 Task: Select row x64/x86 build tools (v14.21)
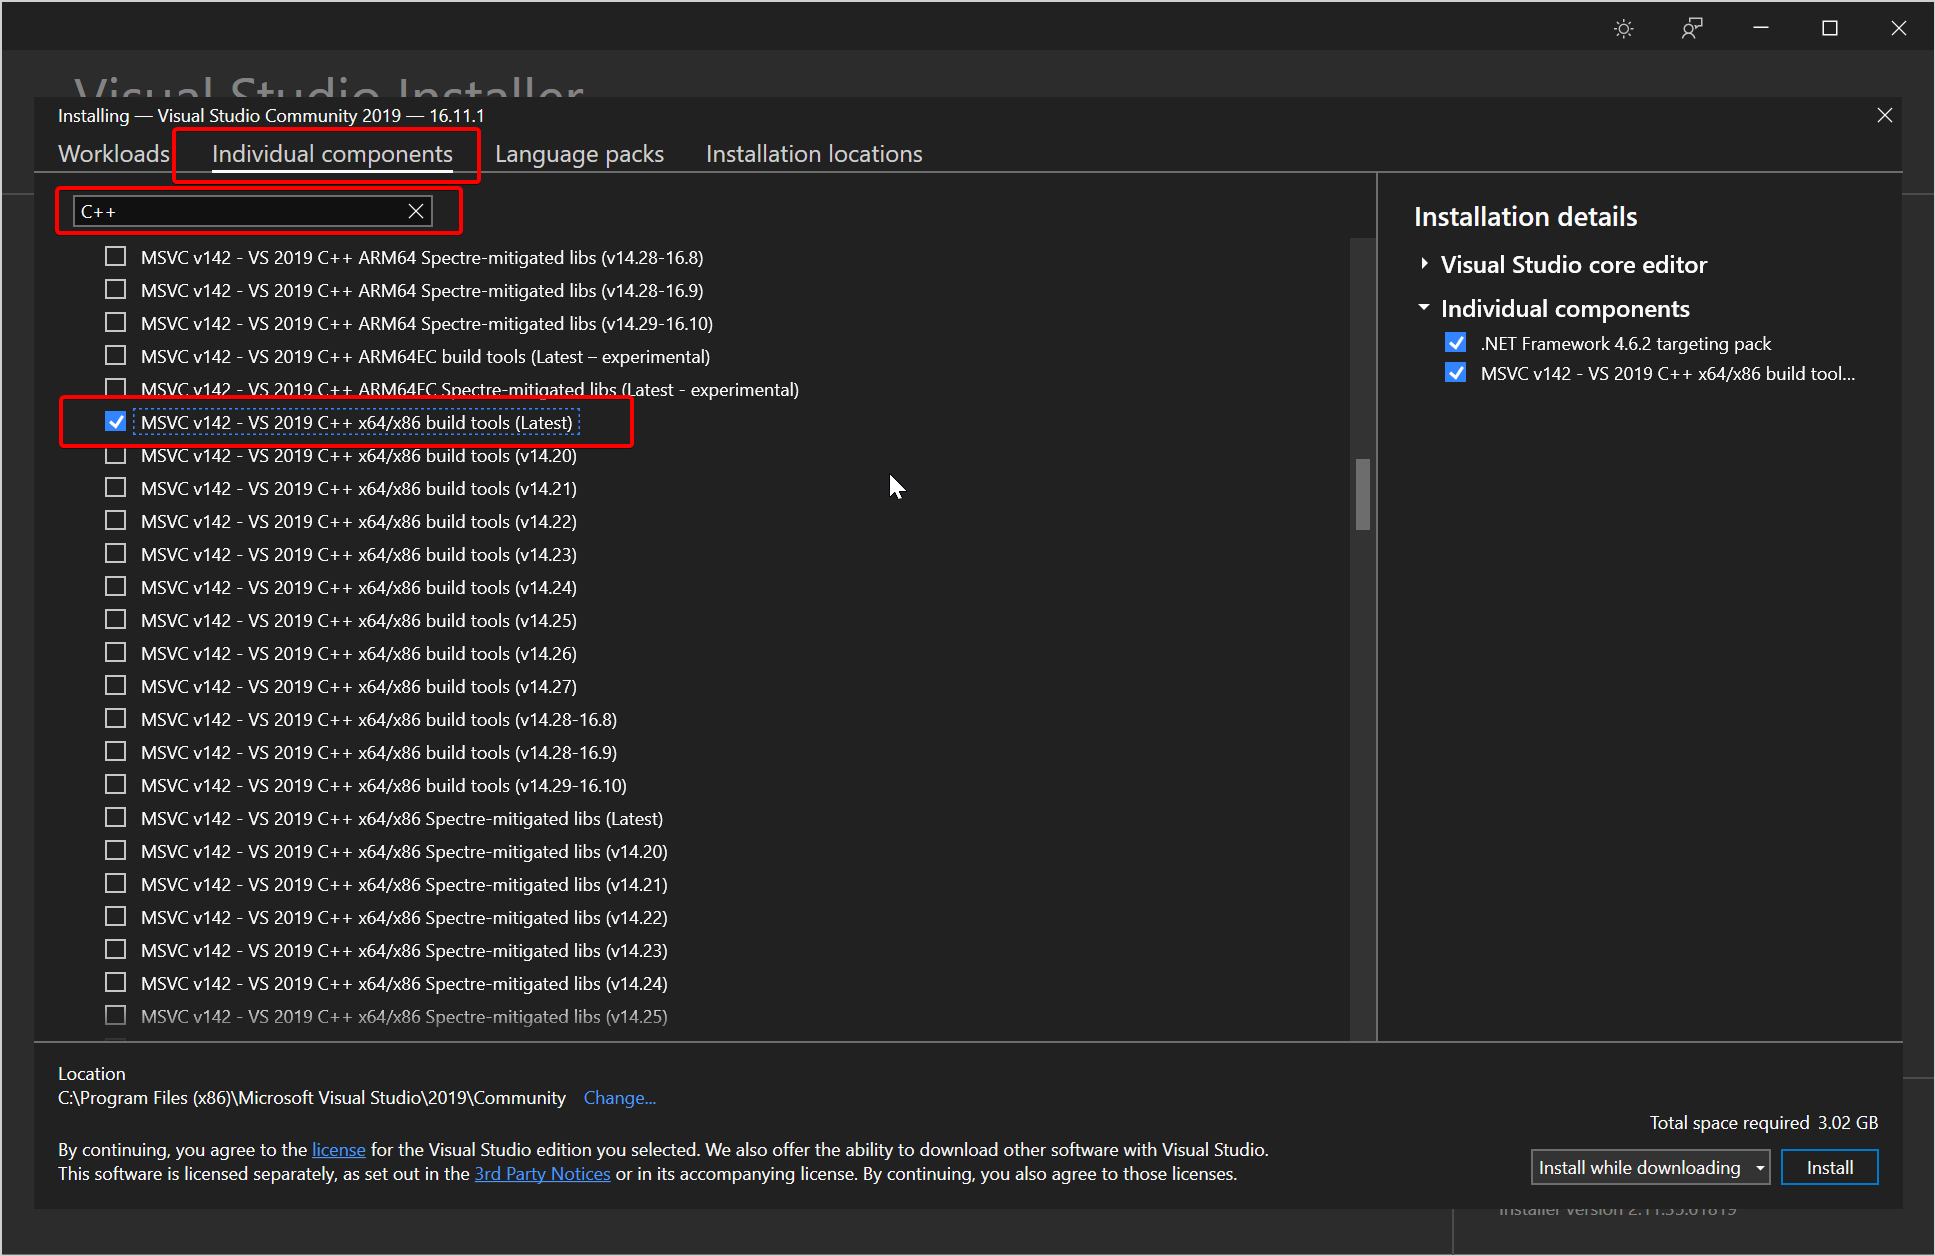[x=358, y=488]
